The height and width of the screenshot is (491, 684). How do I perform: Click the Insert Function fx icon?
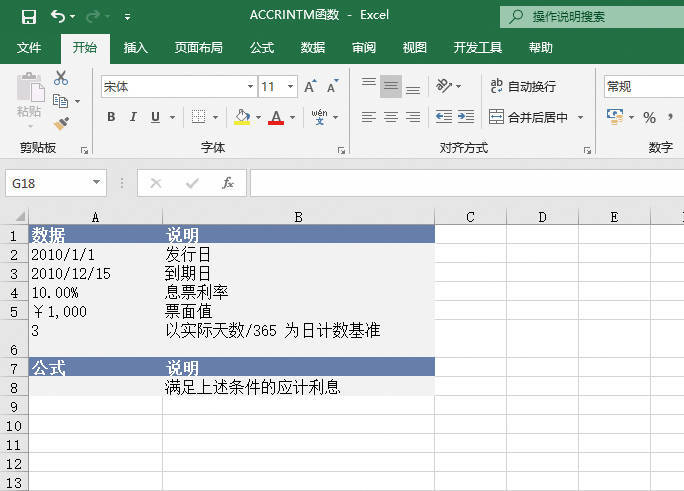pos(228,183)
